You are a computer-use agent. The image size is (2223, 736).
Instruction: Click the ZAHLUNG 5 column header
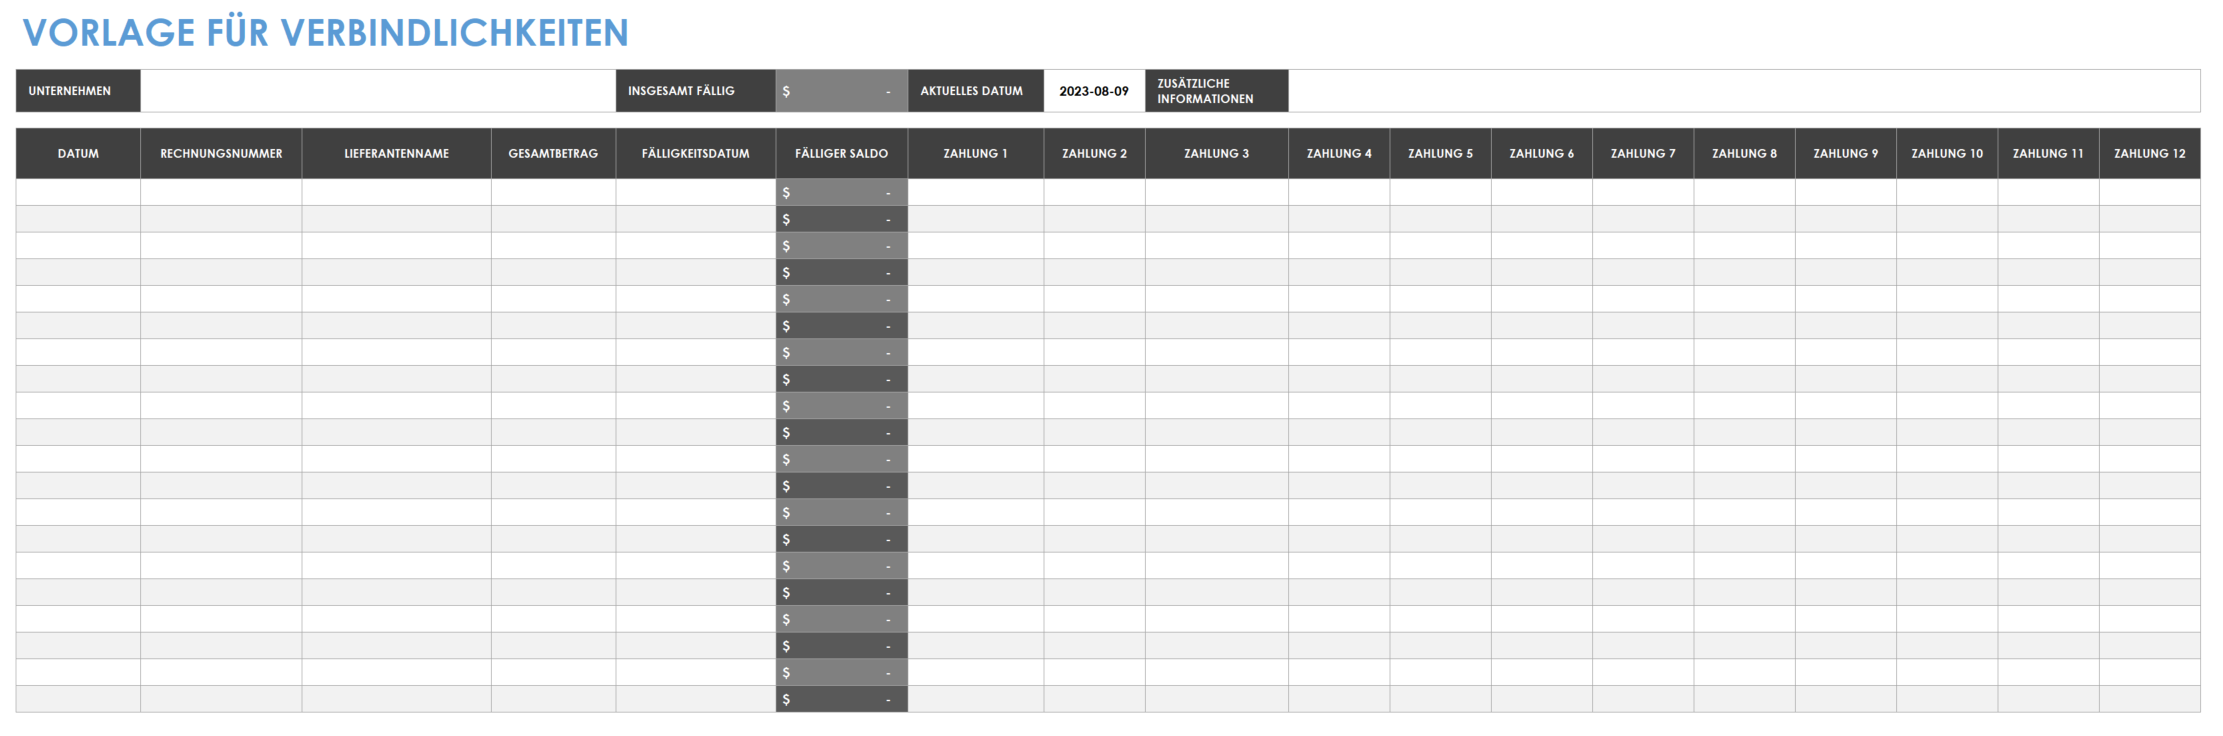click(1440, 154)
